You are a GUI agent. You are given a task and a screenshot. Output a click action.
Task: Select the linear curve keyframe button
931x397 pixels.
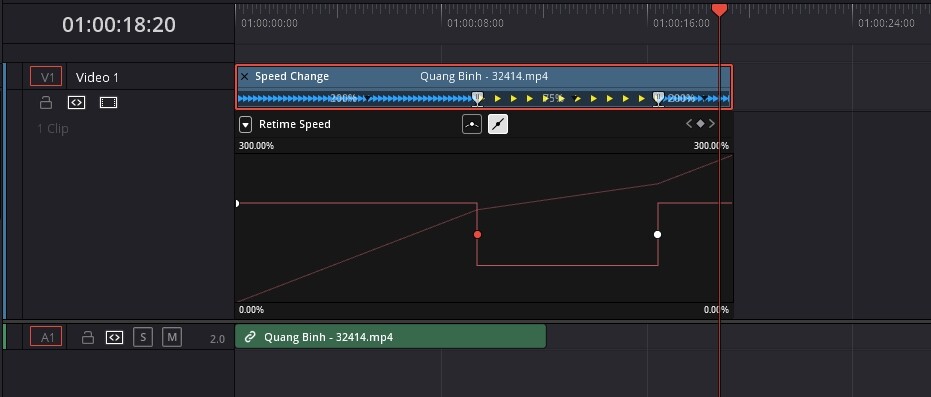pos(498,124)
